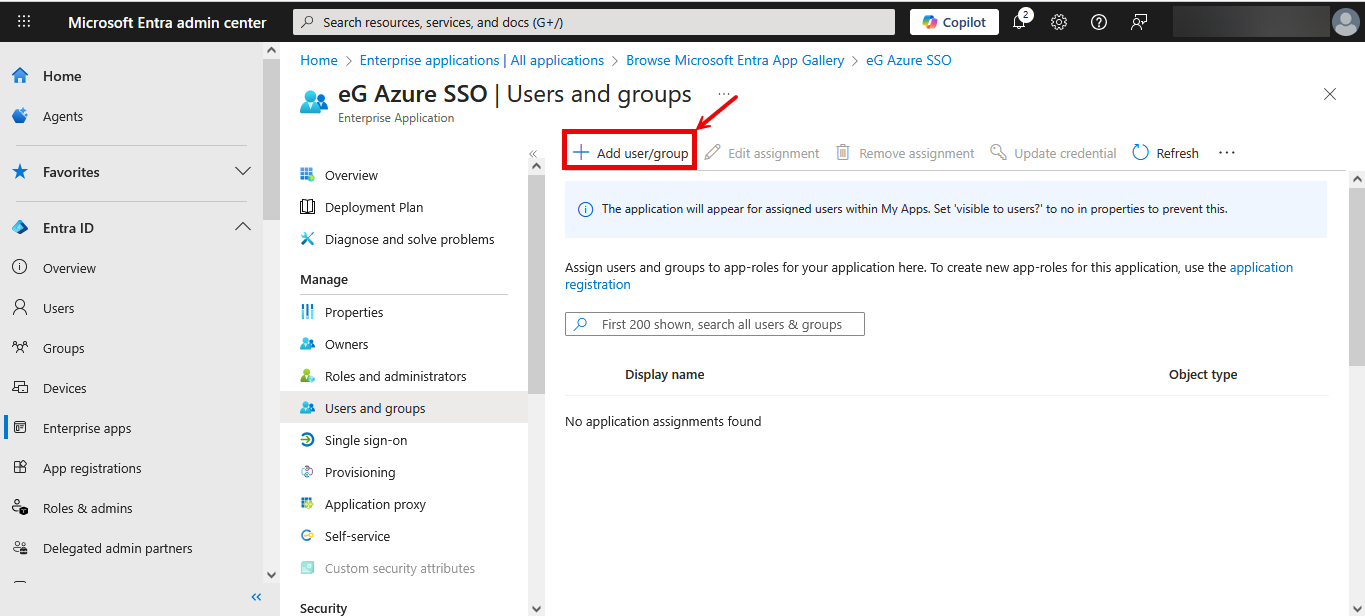Open Single sign-on menu item
Screen dimensions: 1365x616
365,440
